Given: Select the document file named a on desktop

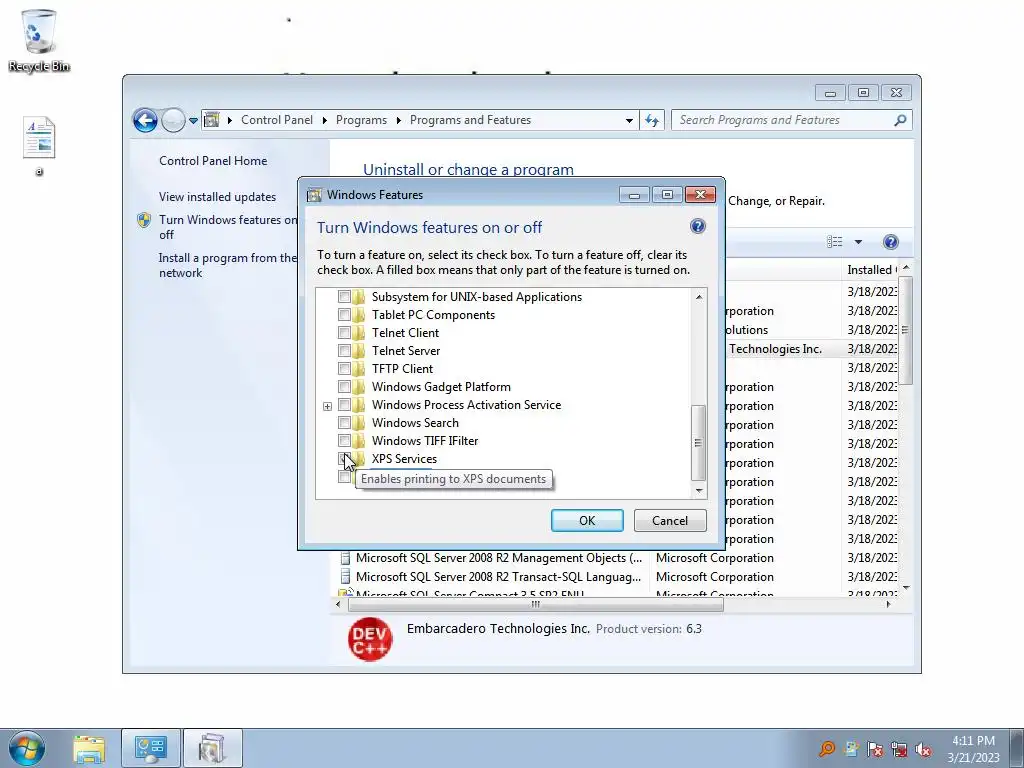Looking at the screenshot, I should coord(39,146).
